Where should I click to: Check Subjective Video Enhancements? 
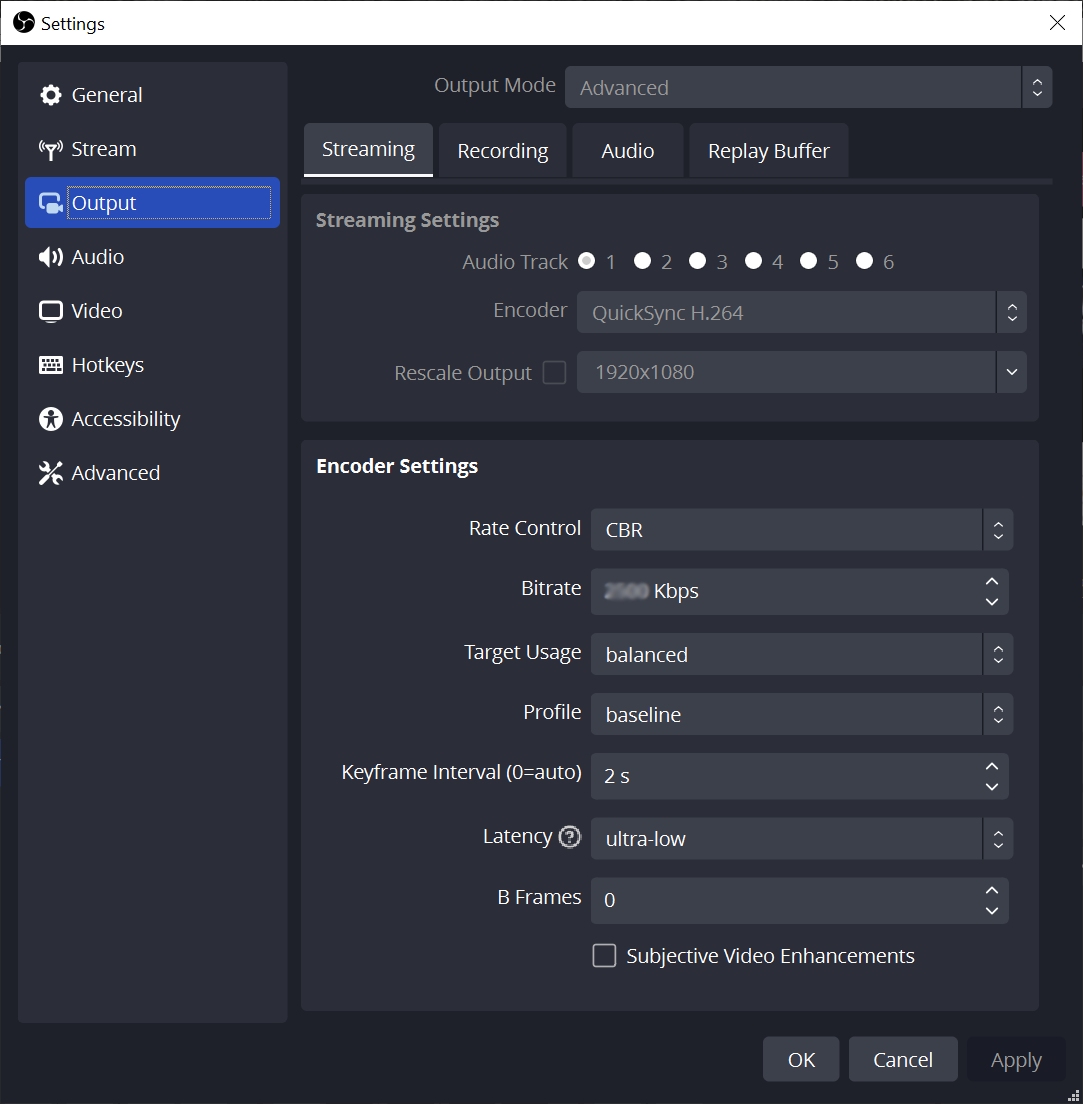604,955
